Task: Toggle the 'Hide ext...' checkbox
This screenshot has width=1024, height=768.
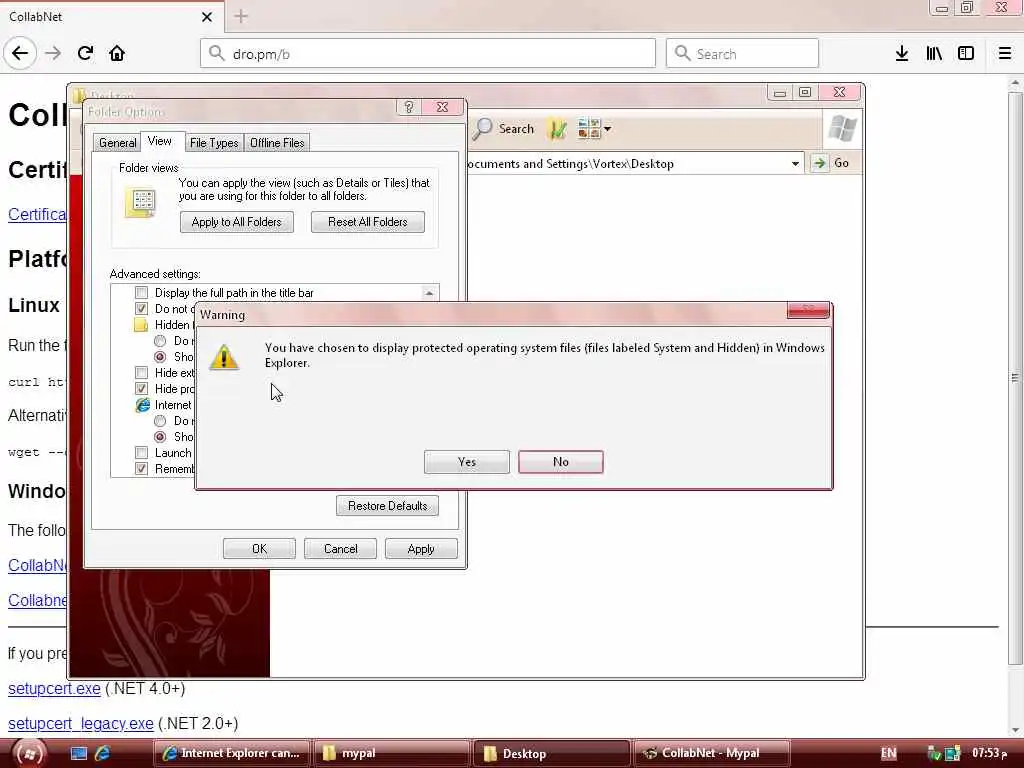Action: click(141, 373)
